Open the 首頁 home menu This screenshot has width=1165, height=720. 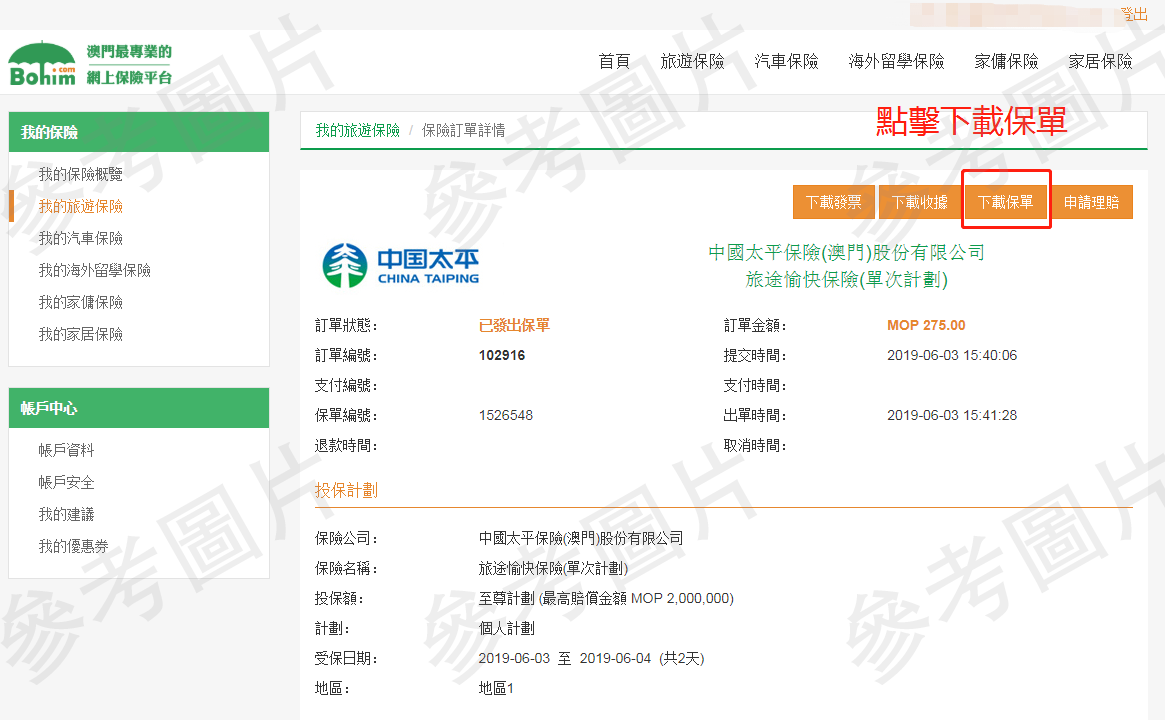[614, 62]
